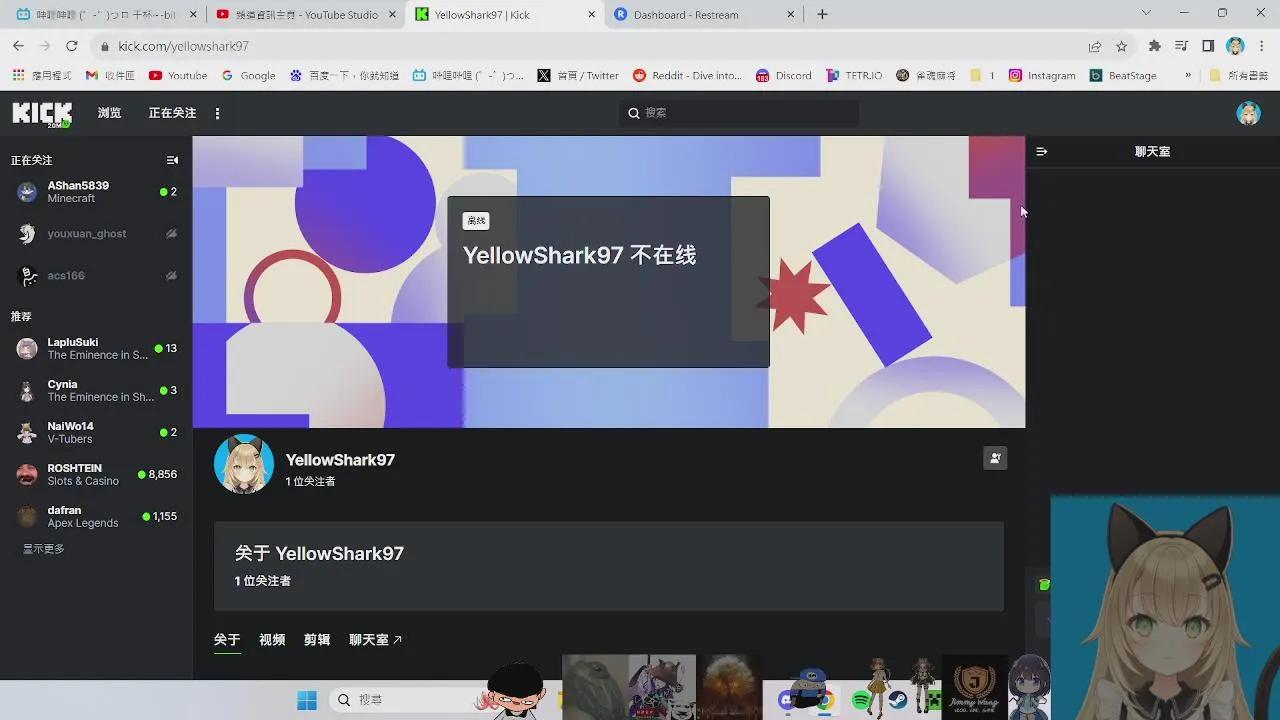This screenshot has width=1280, height=720.
Task: Open the 應用程式 apps bookmark
Action: pyautogui.click(x=44, y=75)
